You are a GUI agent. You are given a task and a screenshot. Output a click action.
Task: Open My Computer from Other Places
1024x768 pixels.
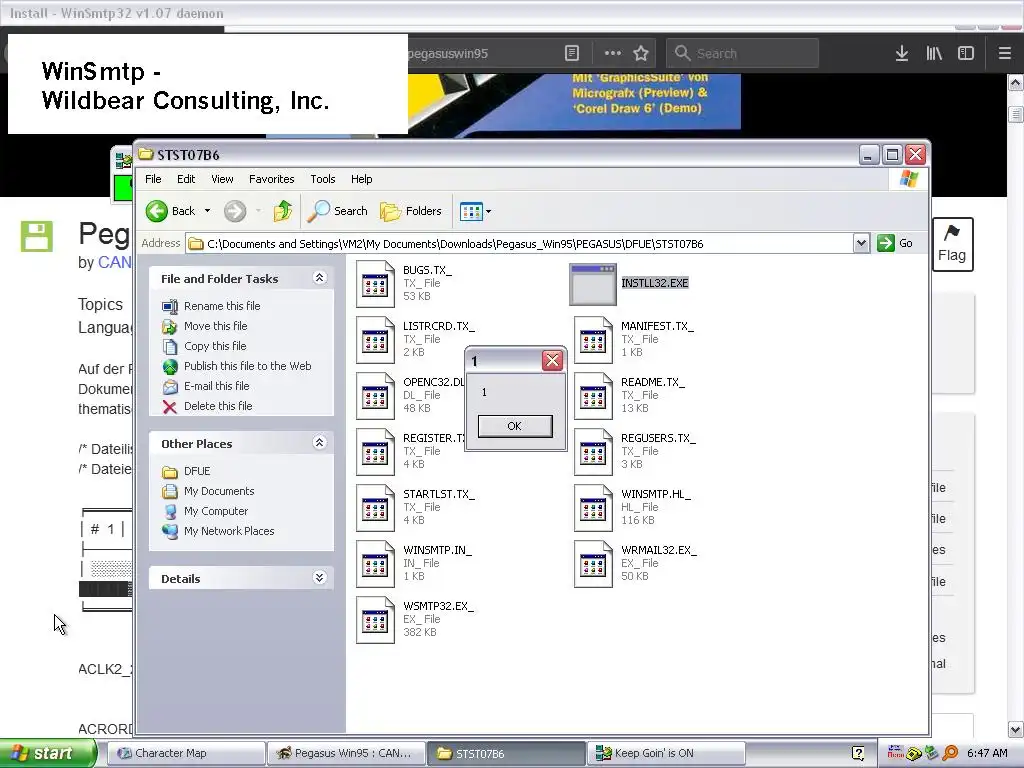click(x=216, y=511)
